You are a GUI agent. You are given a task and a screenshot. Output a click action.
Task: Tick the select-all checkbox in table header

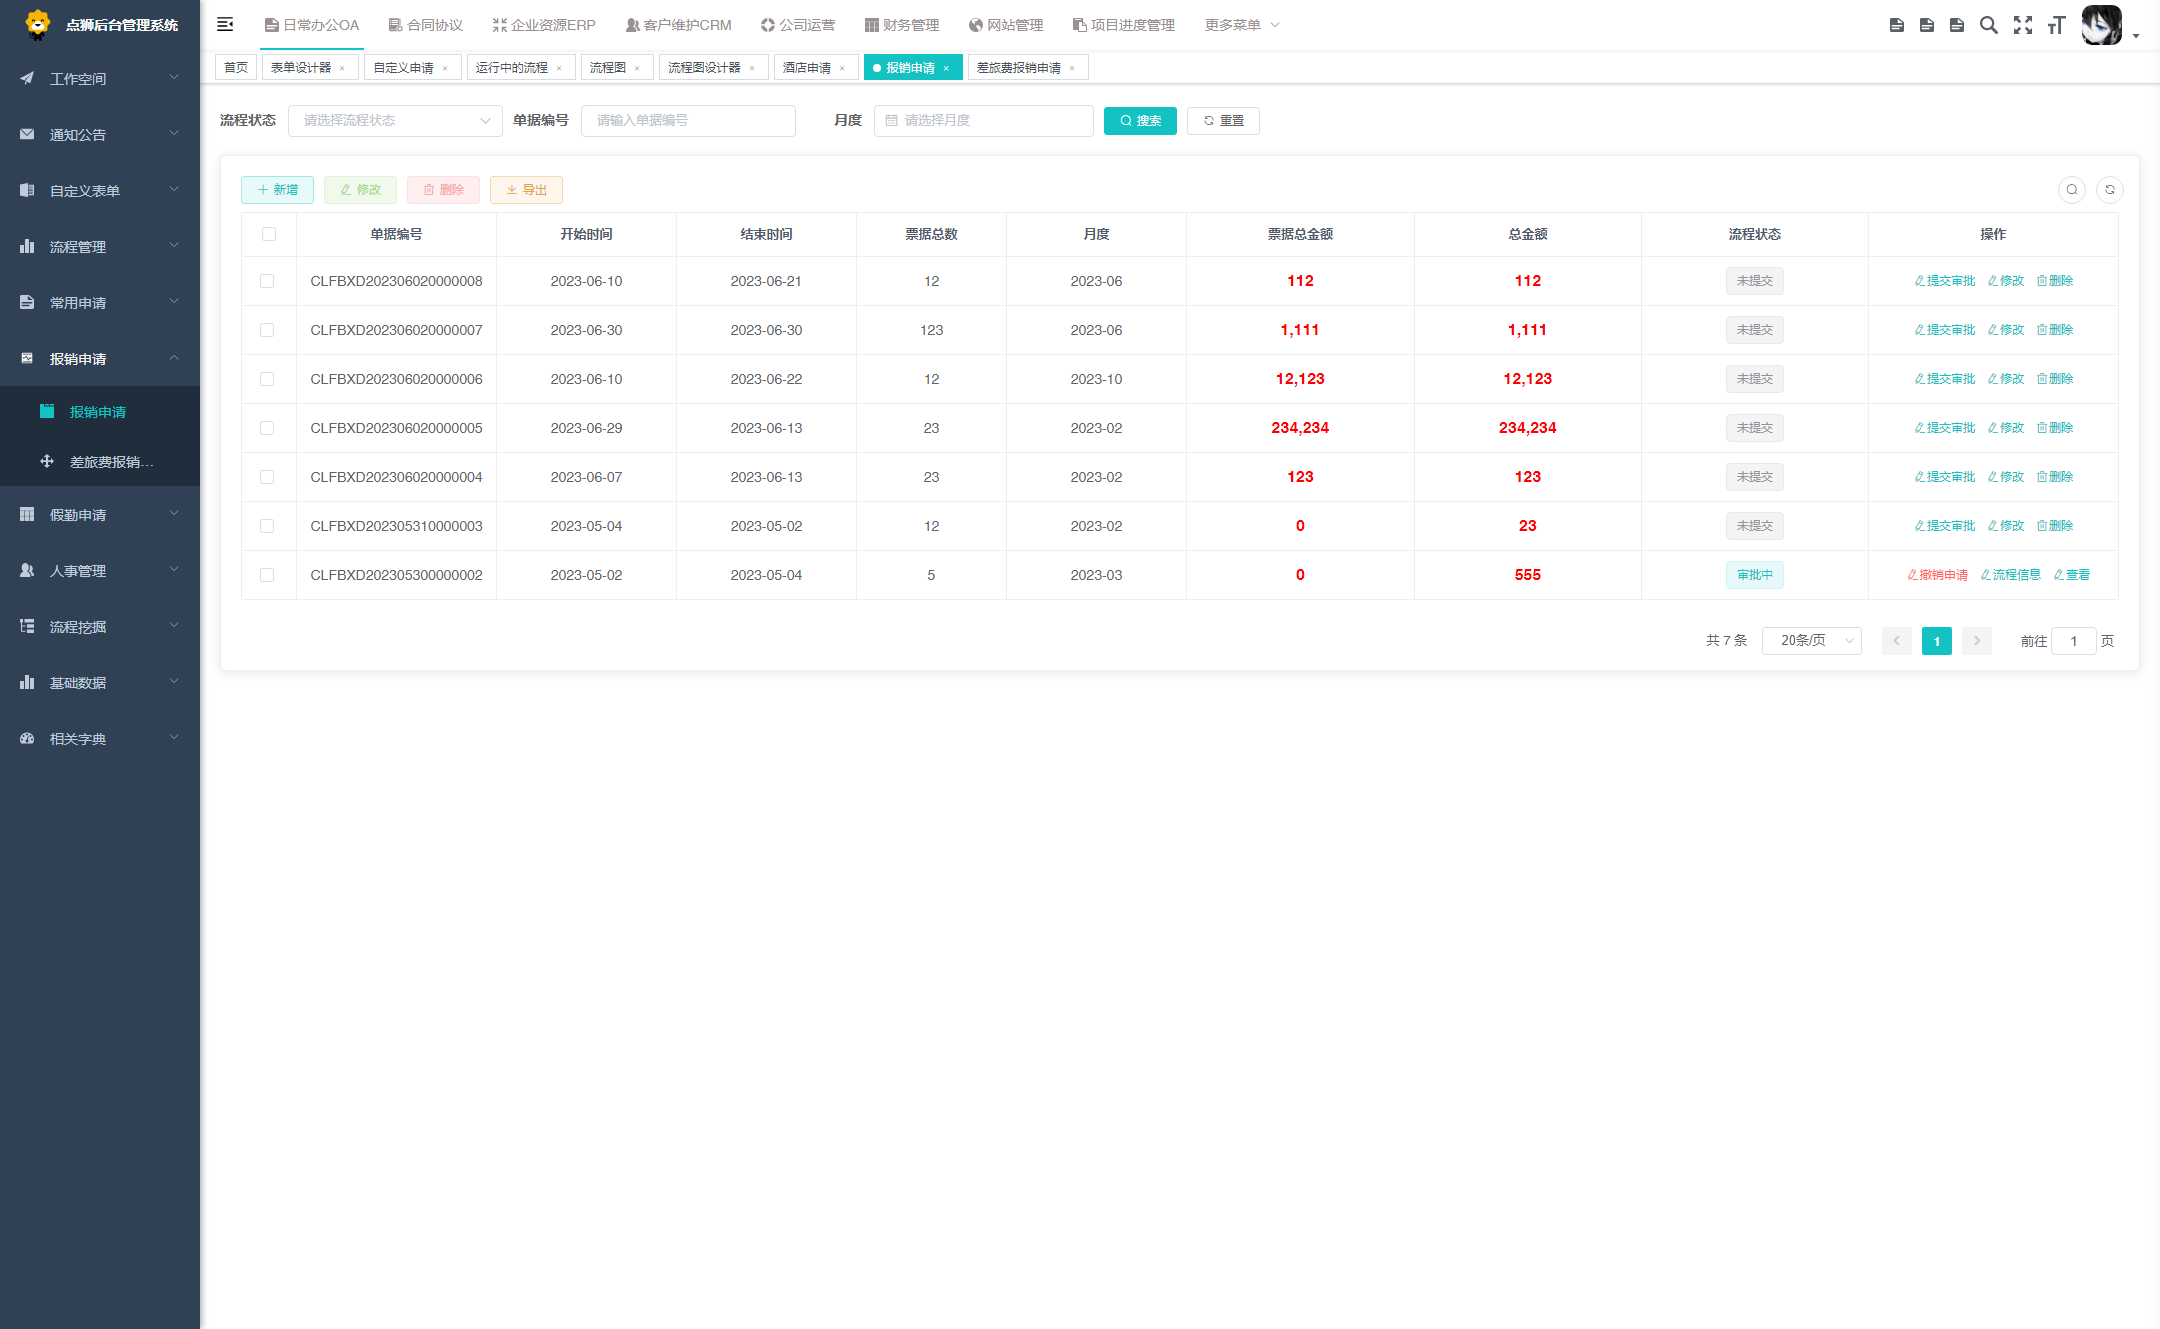pyautogui.click(x=269, y=234)
